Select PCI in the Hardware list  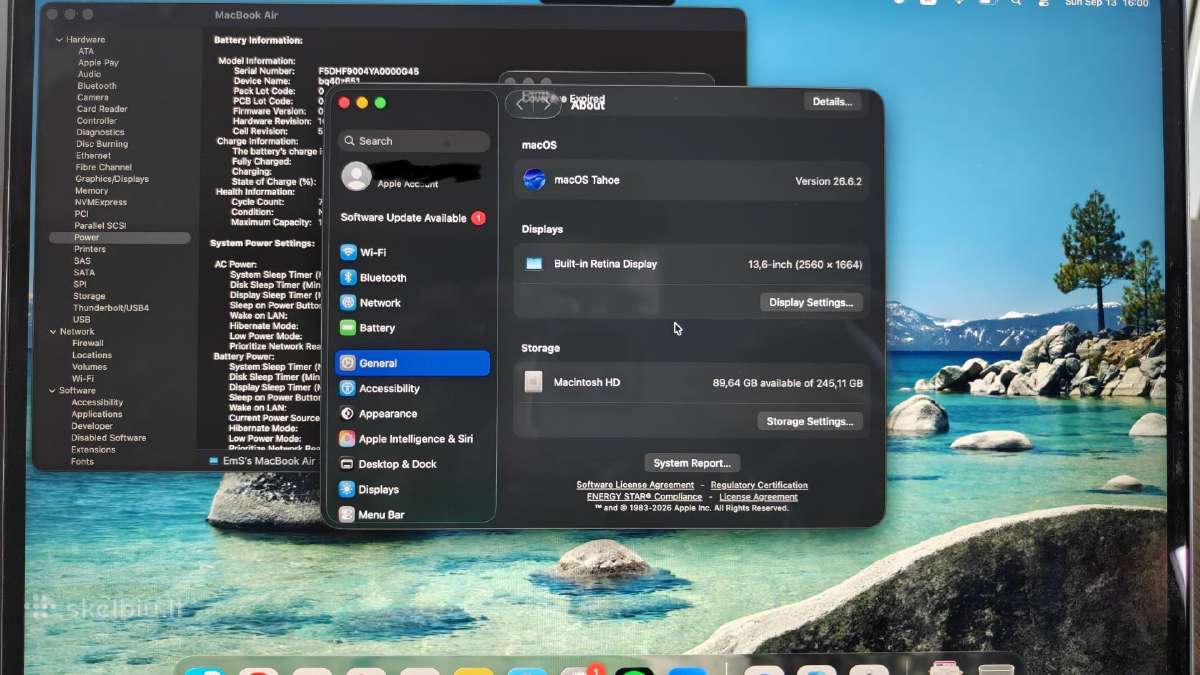81,214
